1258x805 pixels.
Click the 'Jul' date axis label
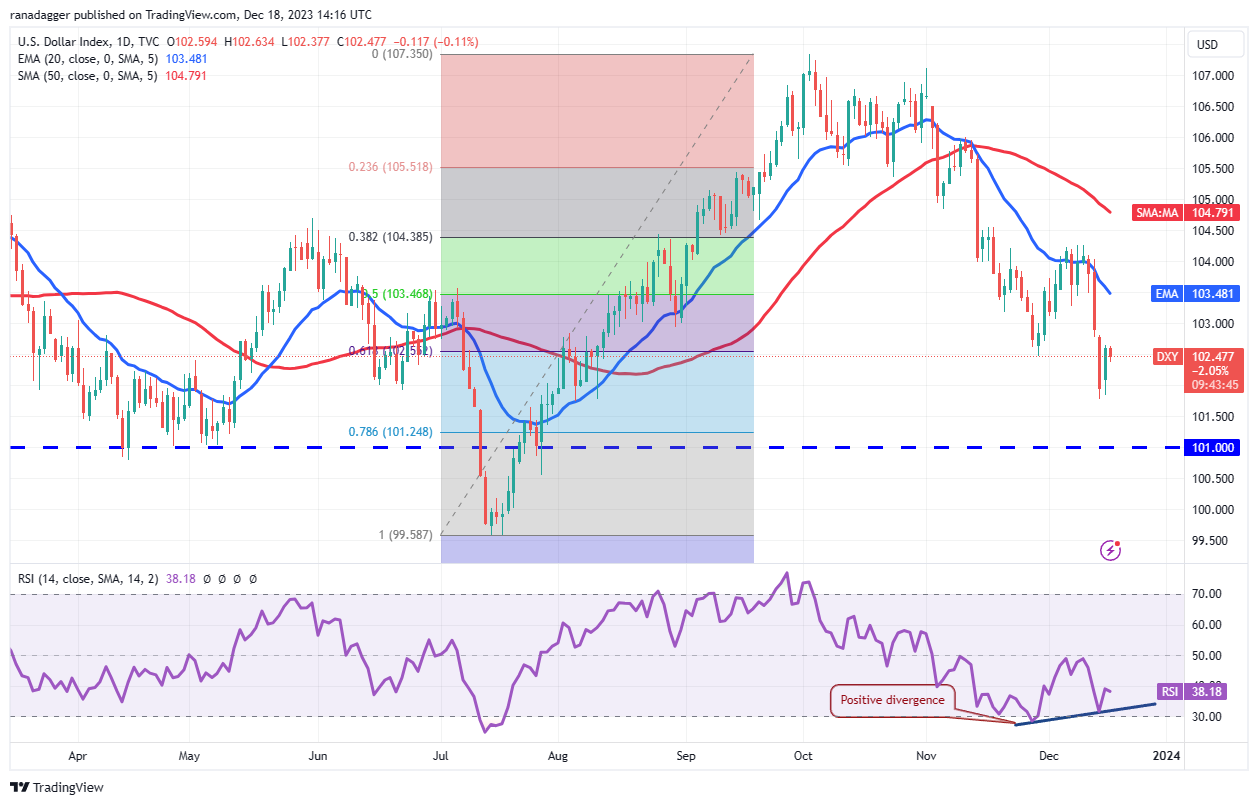[x=441, y=757]
